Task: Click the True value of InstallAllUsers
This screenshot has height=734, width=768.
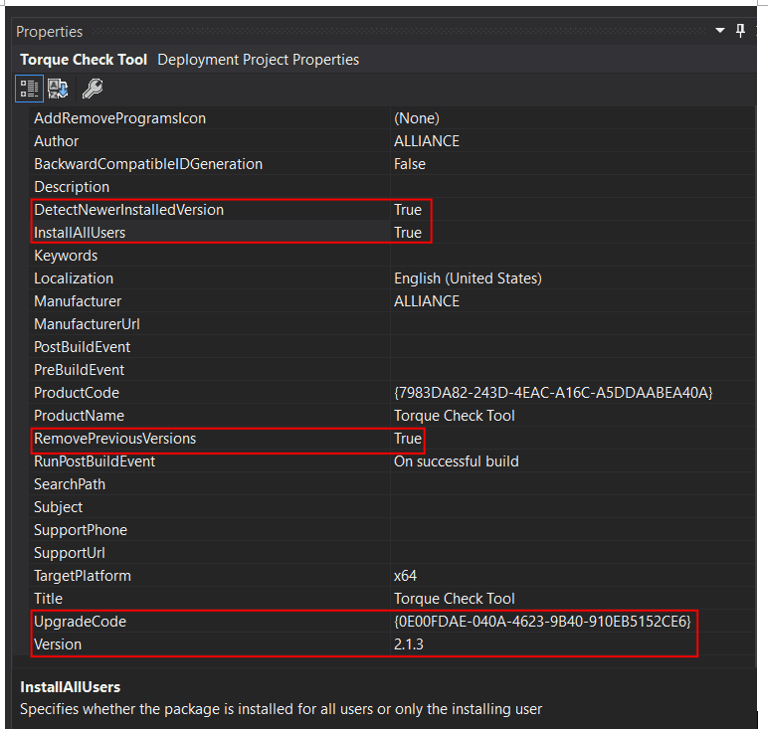Action: pyautogui.click(x=408, y=233)
